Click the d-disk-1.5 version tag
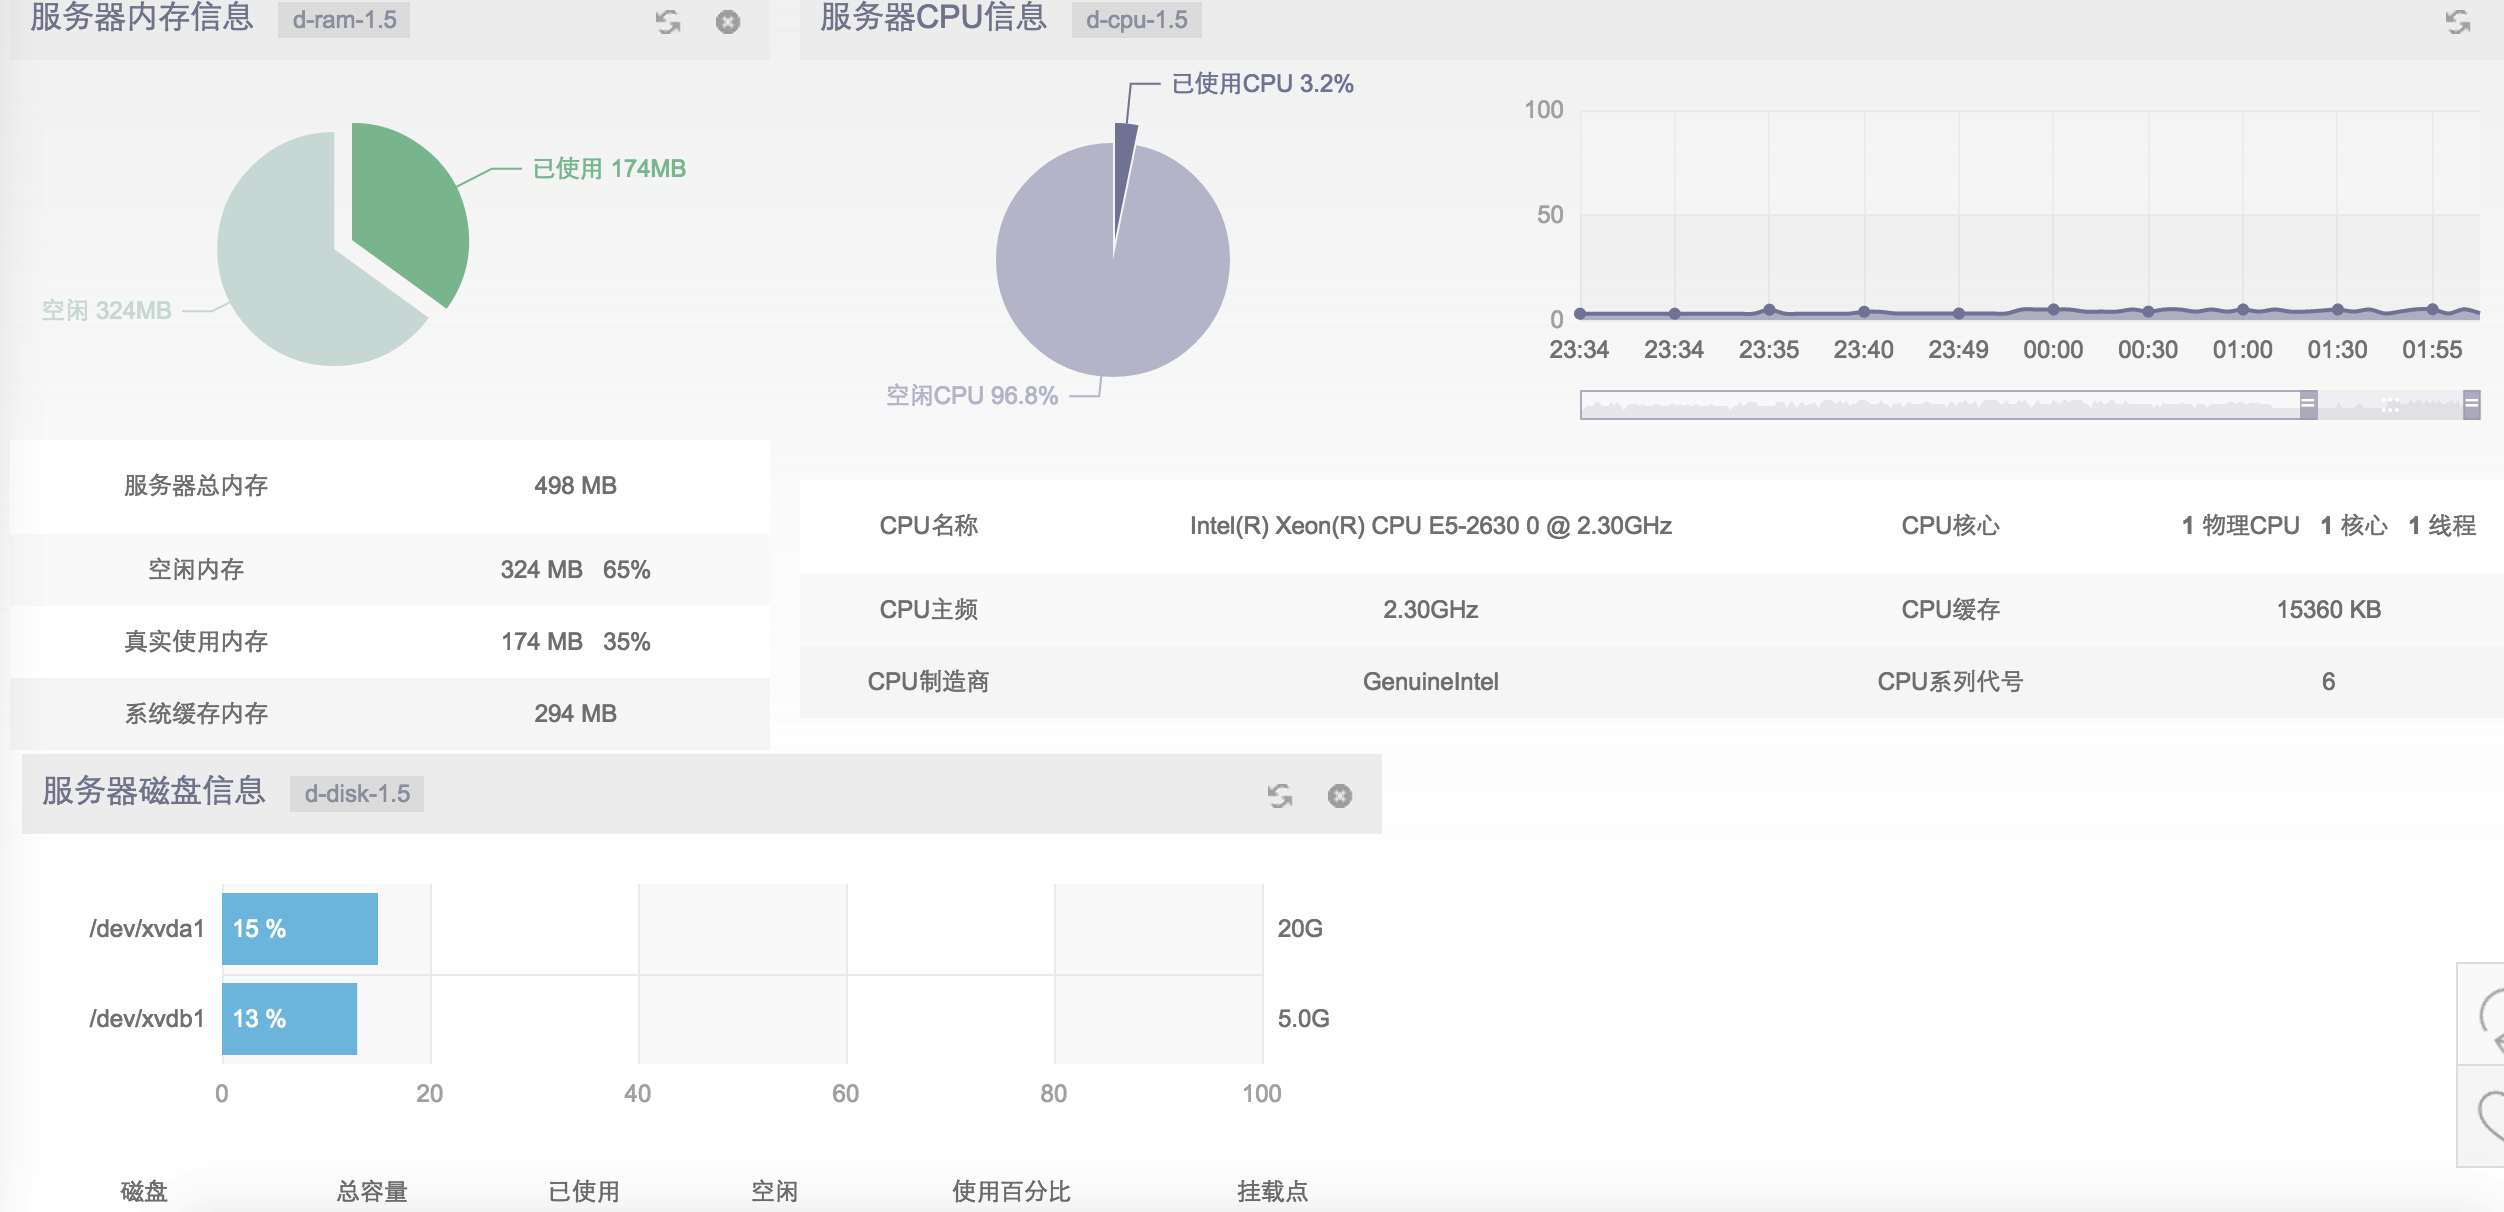This screenshot has width=2504, height=1212. coord(357,794)
